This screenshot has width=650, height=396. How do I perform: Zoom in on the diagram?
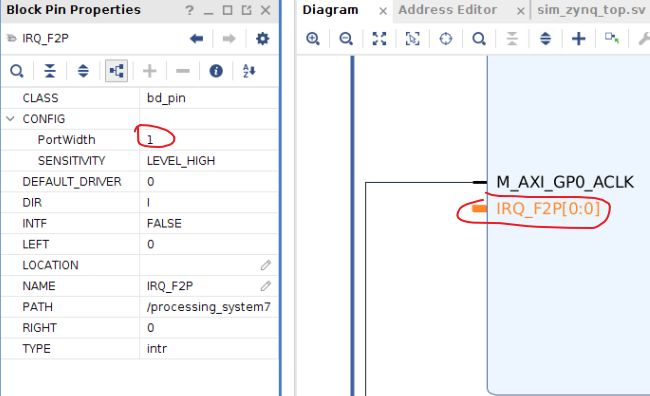click(313, 39)
